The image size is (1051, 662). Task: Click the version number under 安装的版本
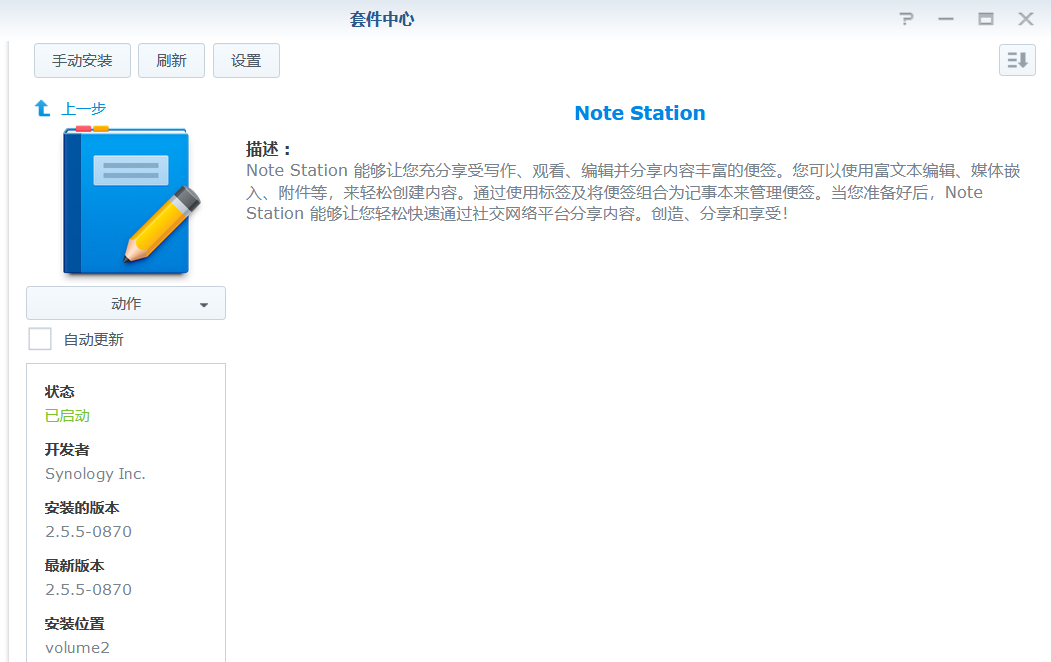88,532
